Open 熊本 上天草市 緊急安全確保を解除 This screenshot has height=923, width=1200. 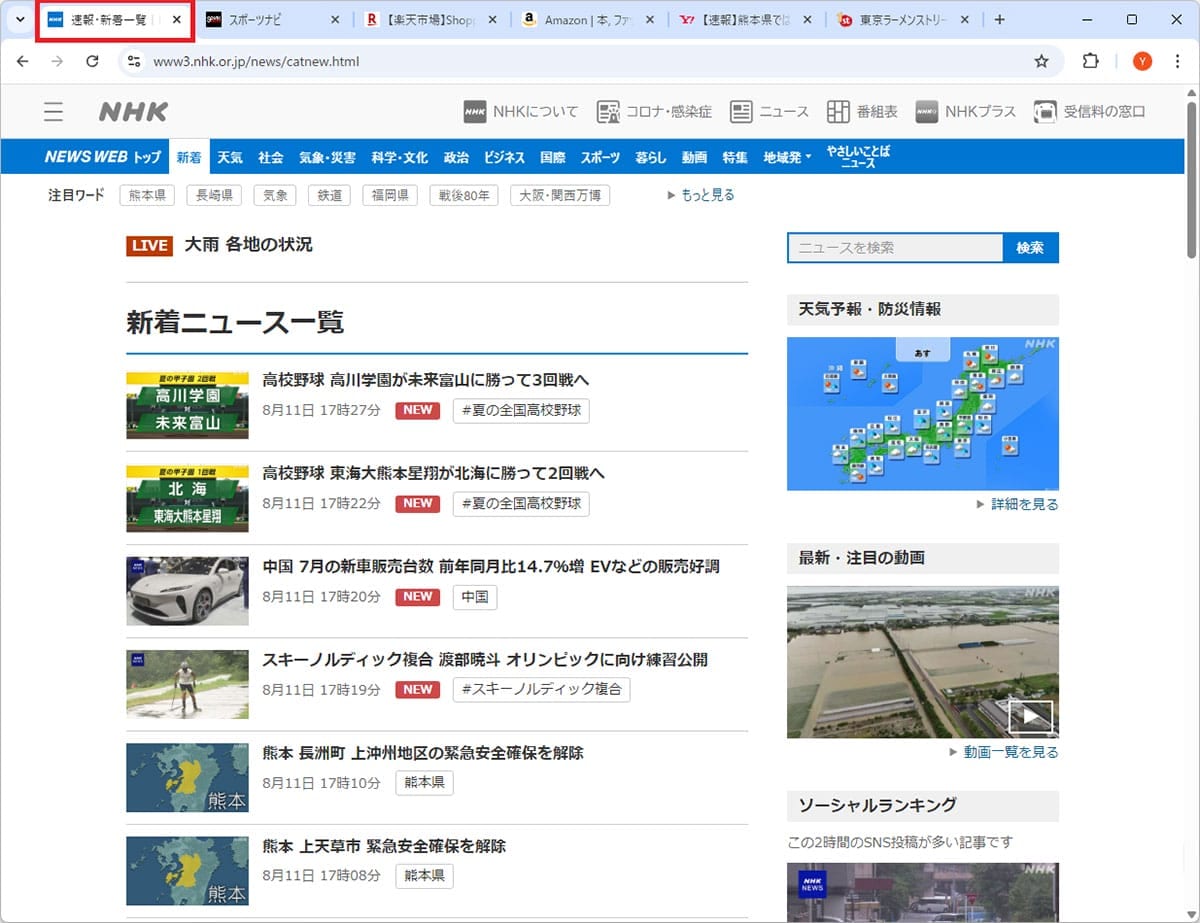(x=384, y=846)
